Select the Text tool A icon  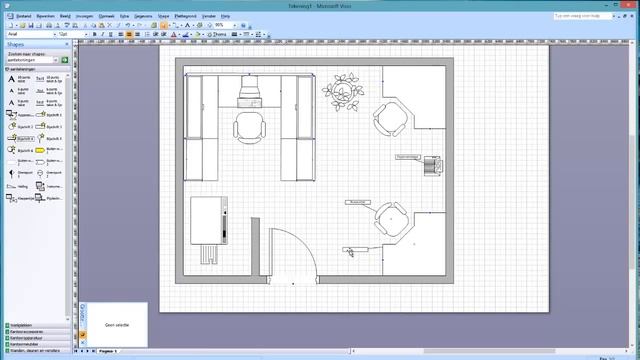[x=187, y=25]
